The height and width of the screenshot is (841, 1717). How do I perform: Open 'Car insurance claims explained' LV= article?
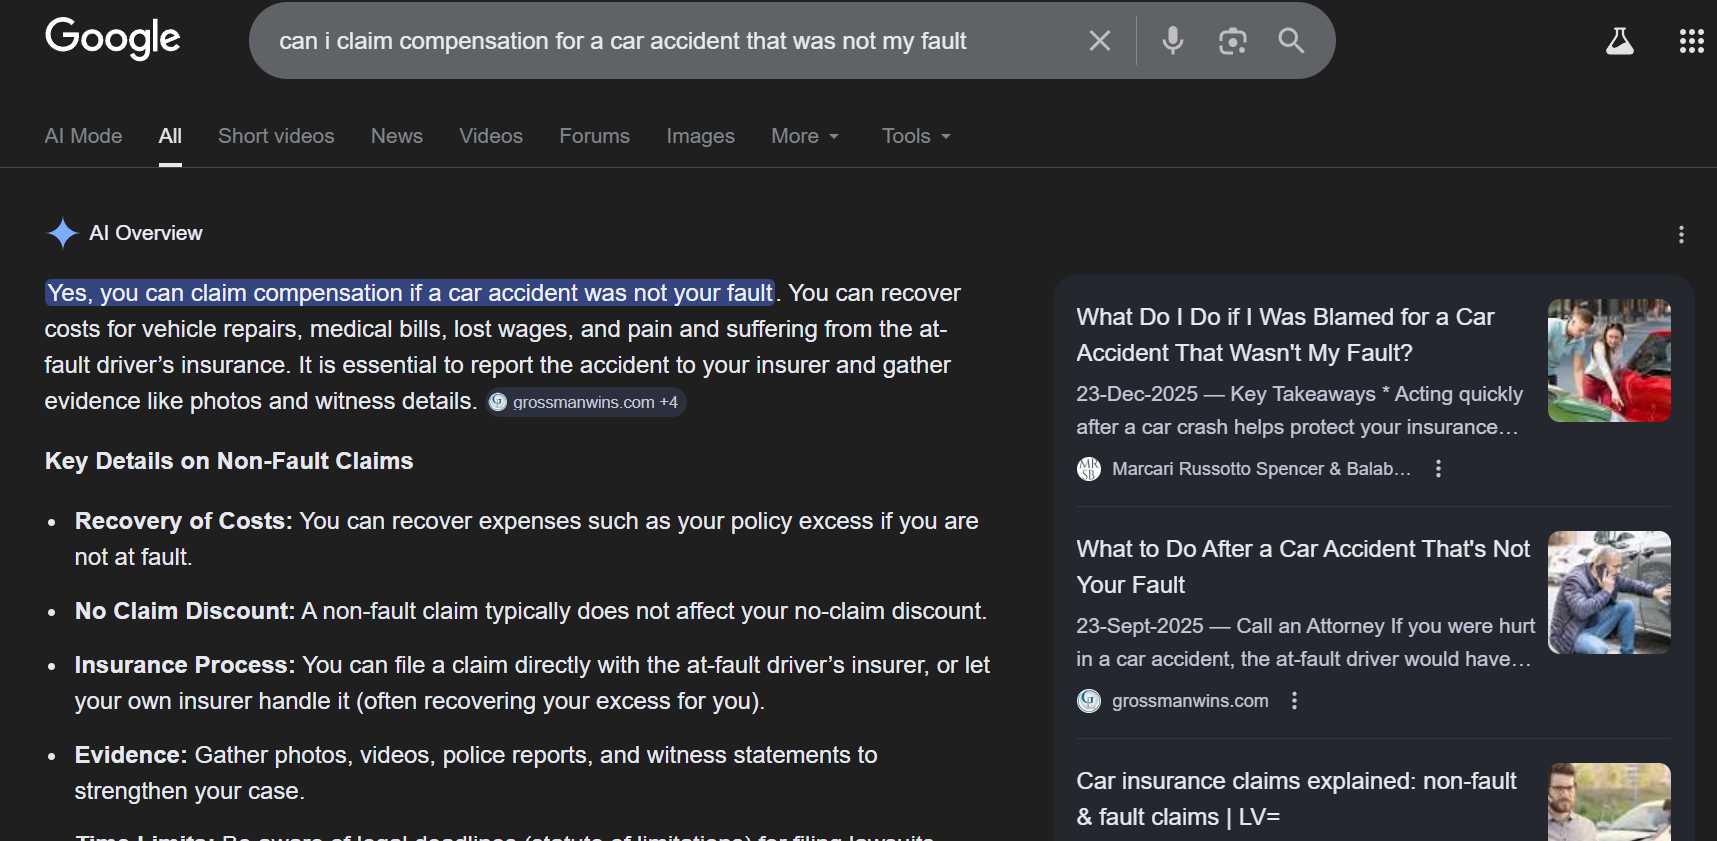click(x=1296, y=799)
